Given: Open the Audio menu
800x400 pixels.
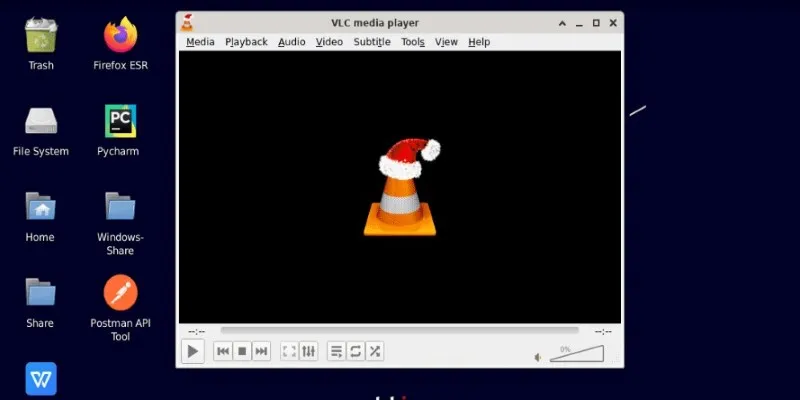Looking at the screenshot, I should [x=292, y=42].
